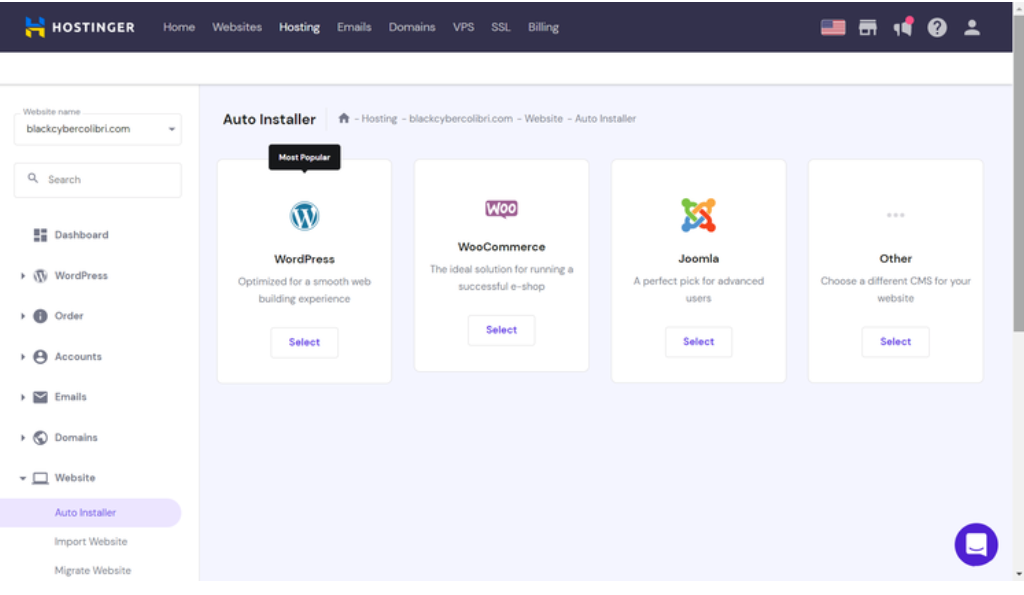Click the Dashboard grid icon in sidebar
The height and width of the screenshot is (595, 1024).
tap(40, 235)
